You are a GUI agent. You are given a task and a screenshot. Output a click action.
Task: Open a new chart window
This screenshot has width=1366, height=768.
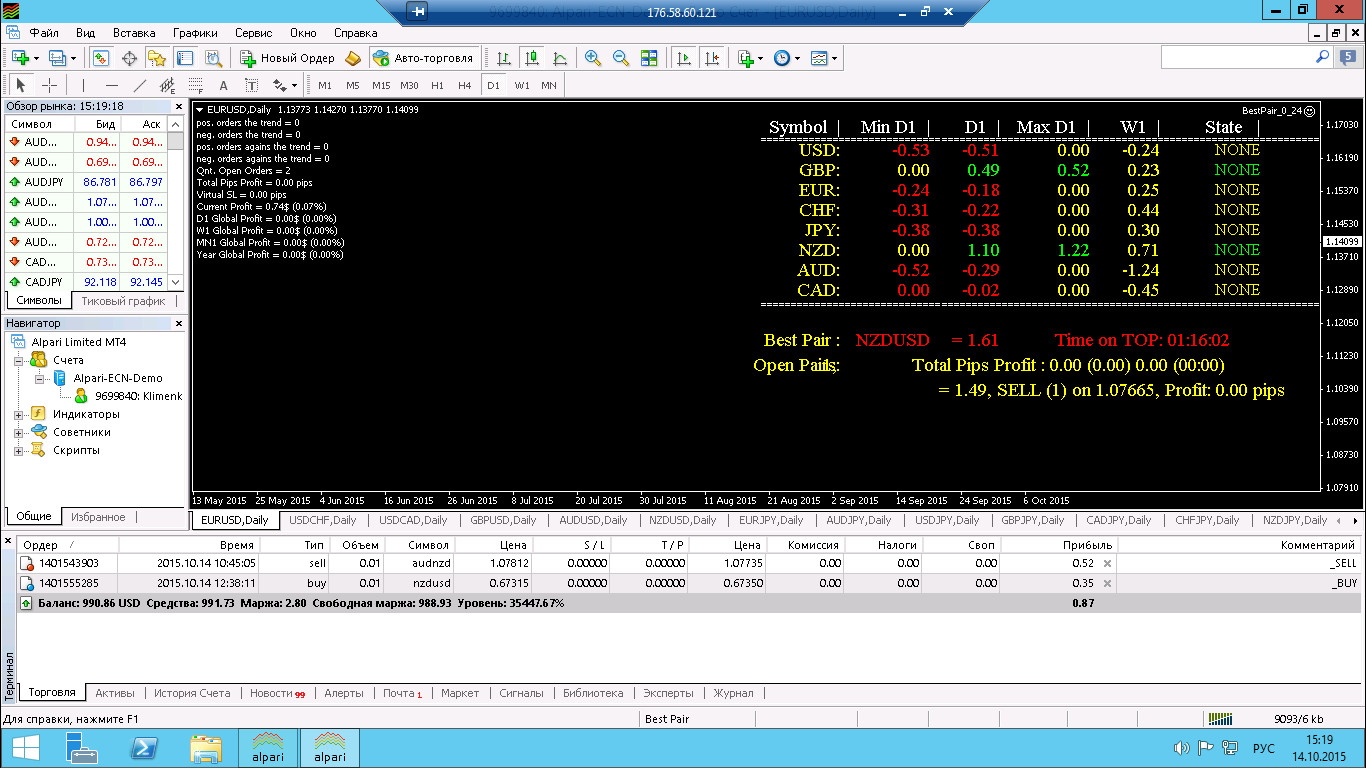tap(21, 59)
